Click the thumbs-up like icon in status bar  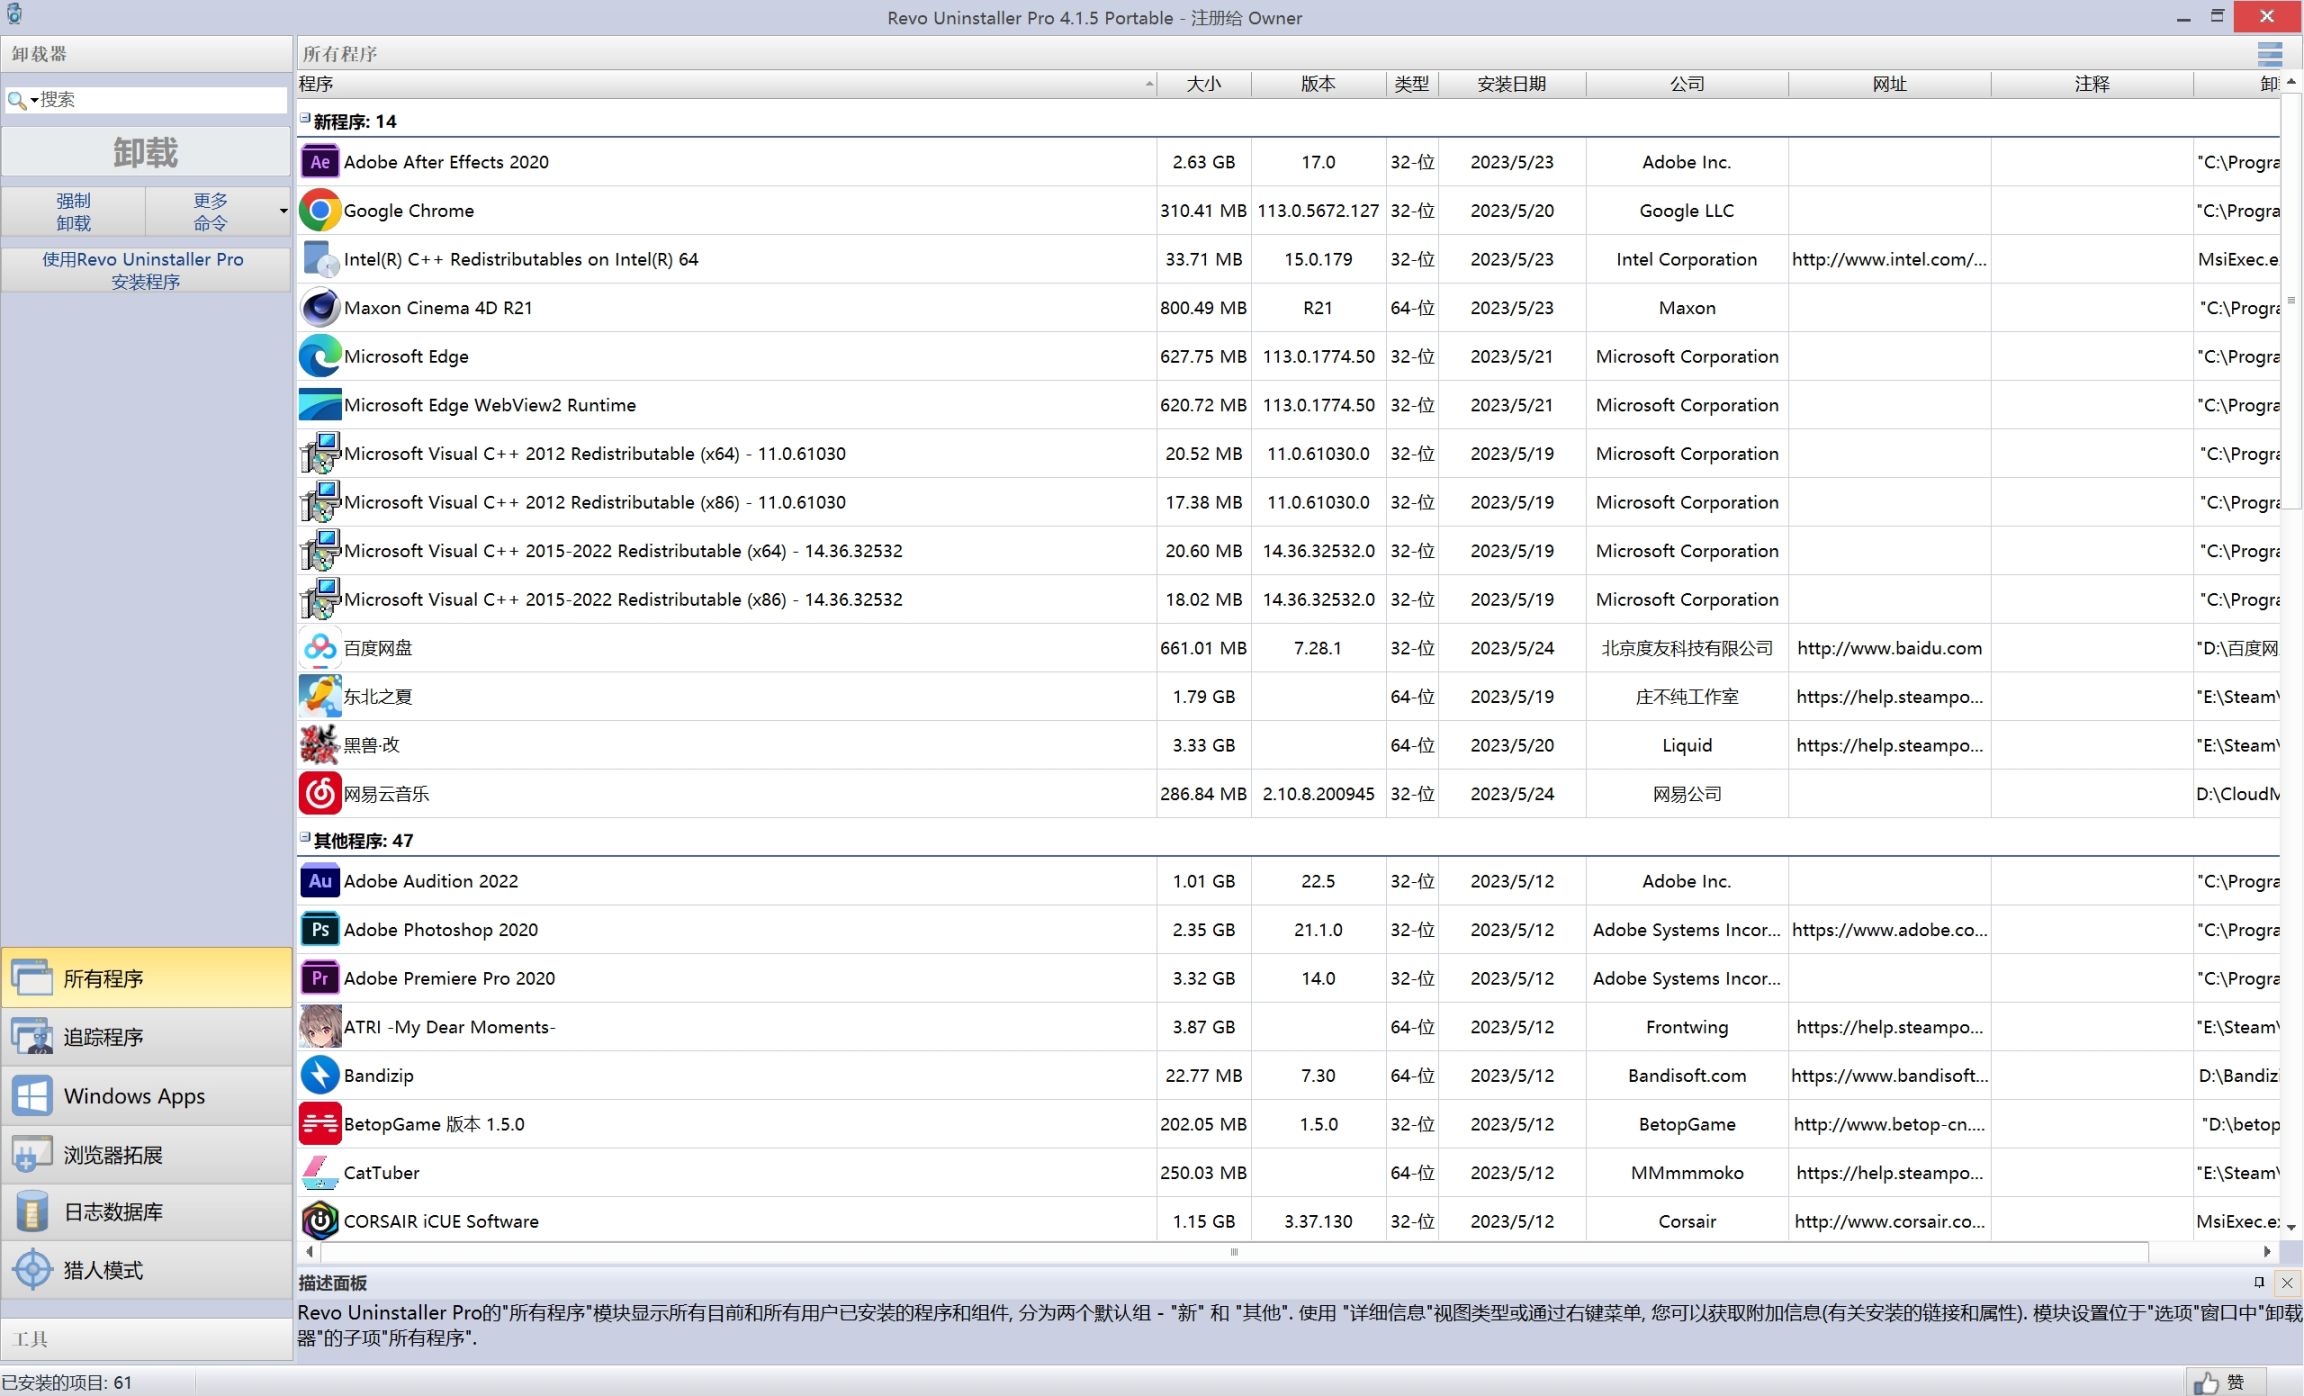tap(2206, 1382)
